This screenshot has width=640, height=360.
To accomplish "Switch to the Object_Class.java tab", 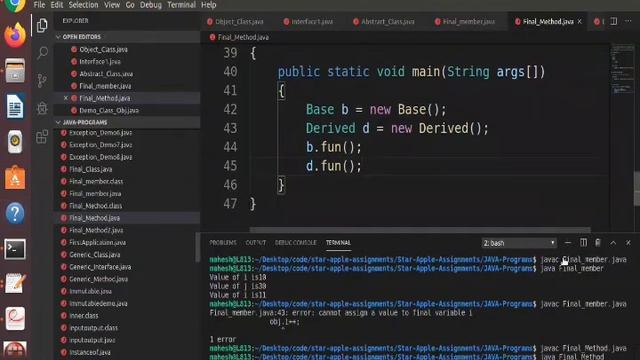I will [236, 22].
